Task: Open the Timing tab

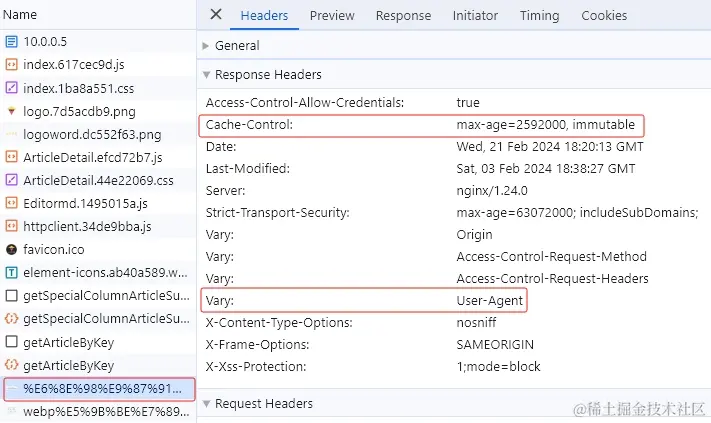Action: tap(539, 16)
